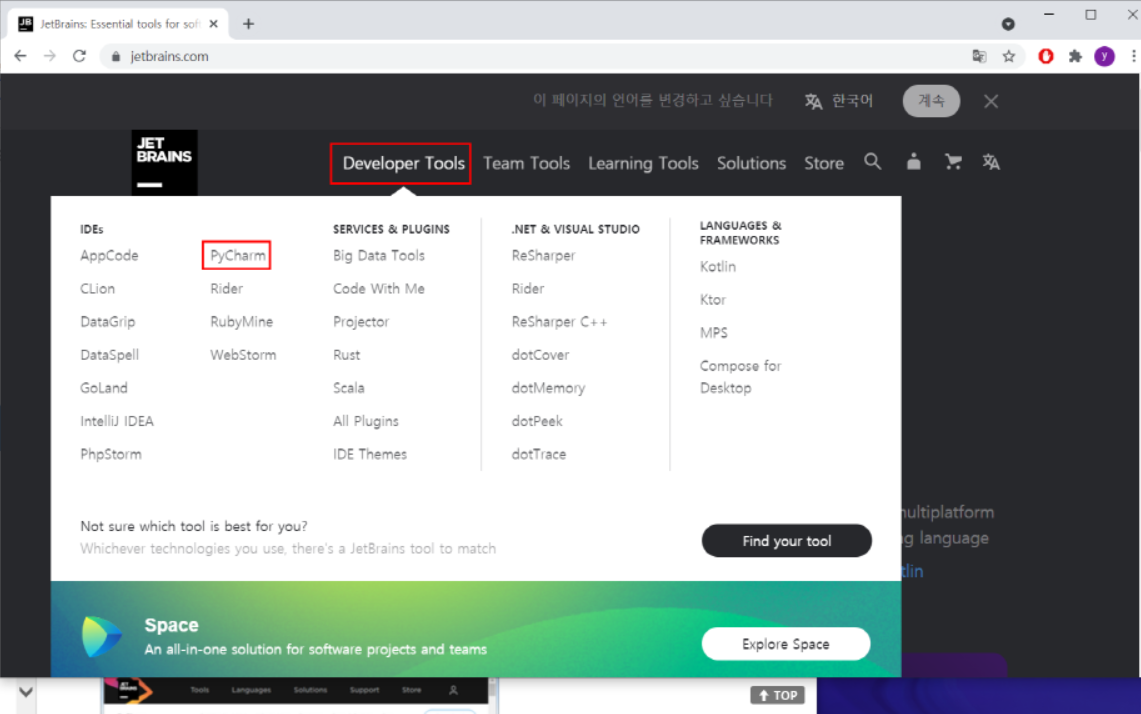Open the All Plugins link
Screen dimensions: 1141x714
365,421
